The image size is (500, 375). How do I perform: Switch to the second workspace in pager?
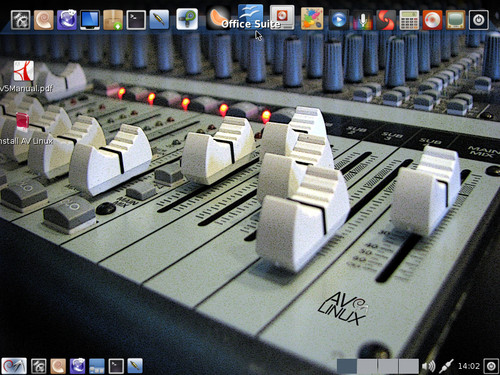point(367,366)
